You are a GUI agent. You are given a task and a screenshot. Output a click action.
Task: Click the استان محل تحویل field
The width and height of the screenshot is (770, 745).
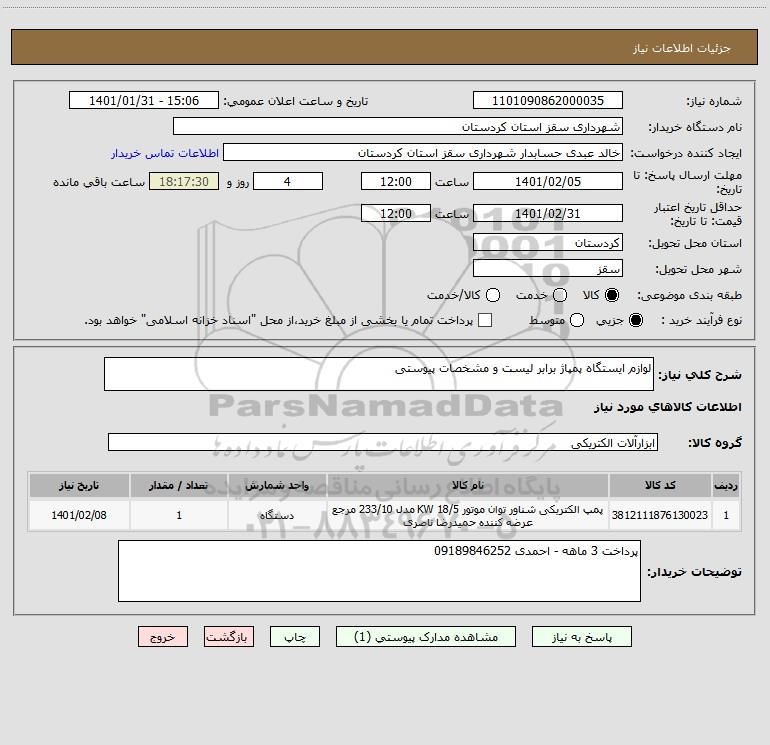point(548,243)
